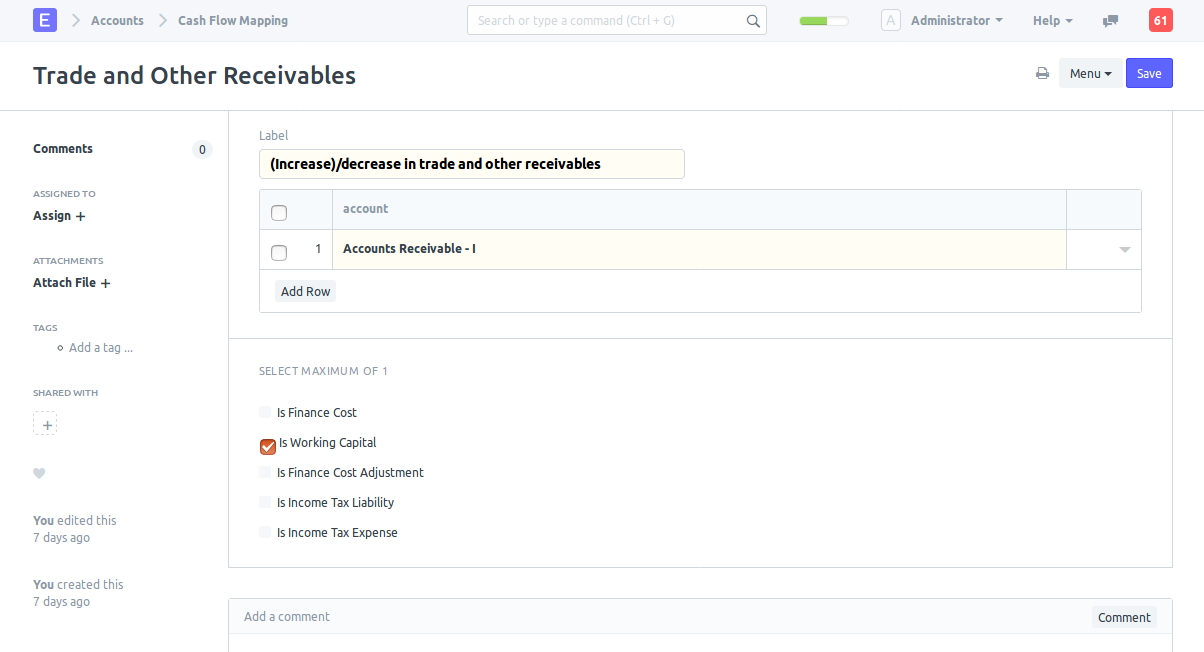This screenshot has width=1204, height=652.
Task: Click the Administrator avatar icon
Action: click(891, 20)
